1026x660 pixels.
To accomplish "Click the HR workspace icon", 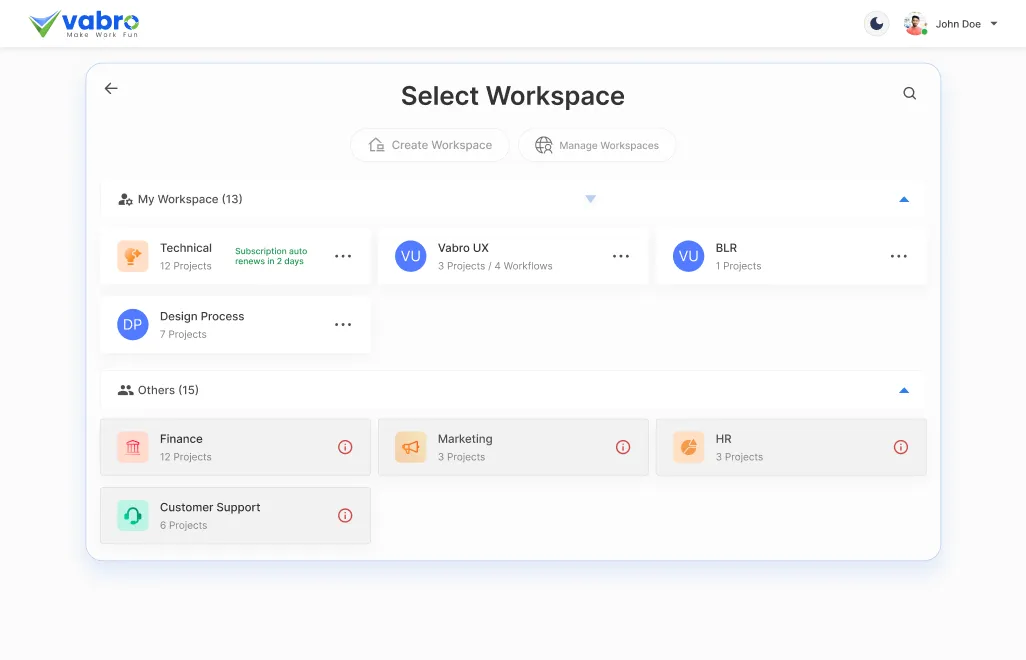I will (x=688, y=447).
